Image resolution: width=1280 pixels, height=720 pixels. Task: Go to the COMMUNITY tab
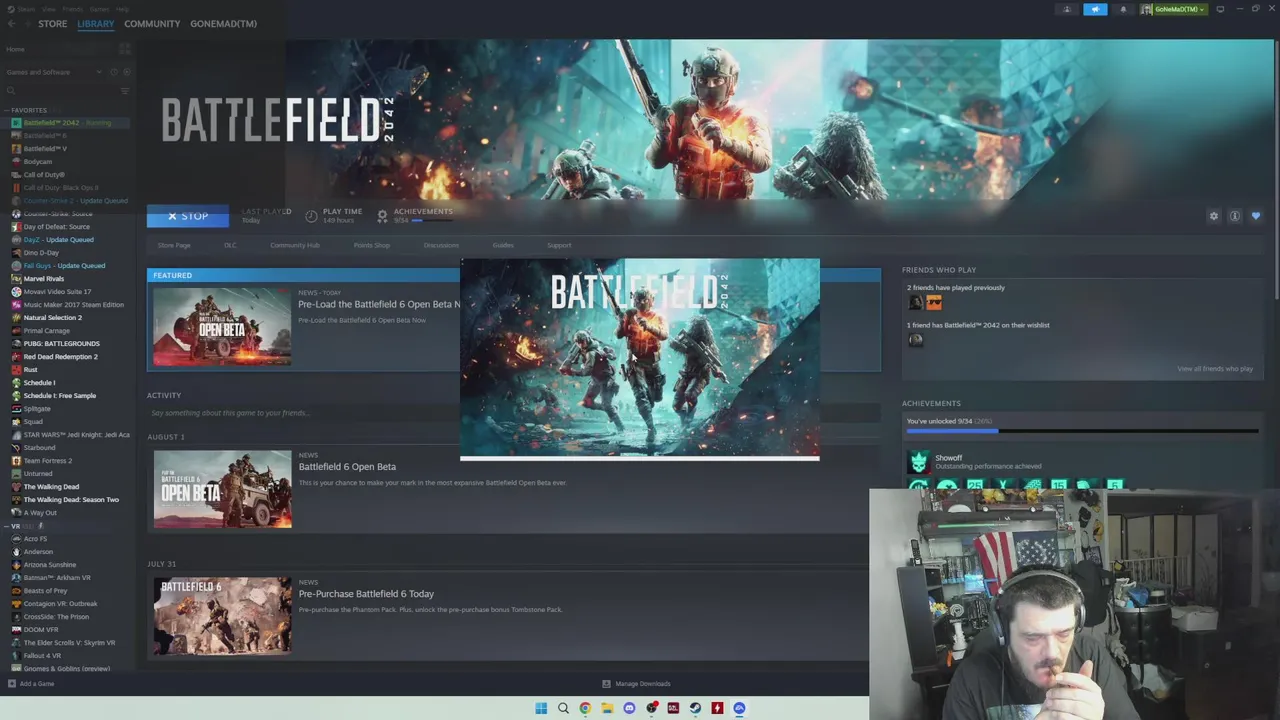pos(152,24)
